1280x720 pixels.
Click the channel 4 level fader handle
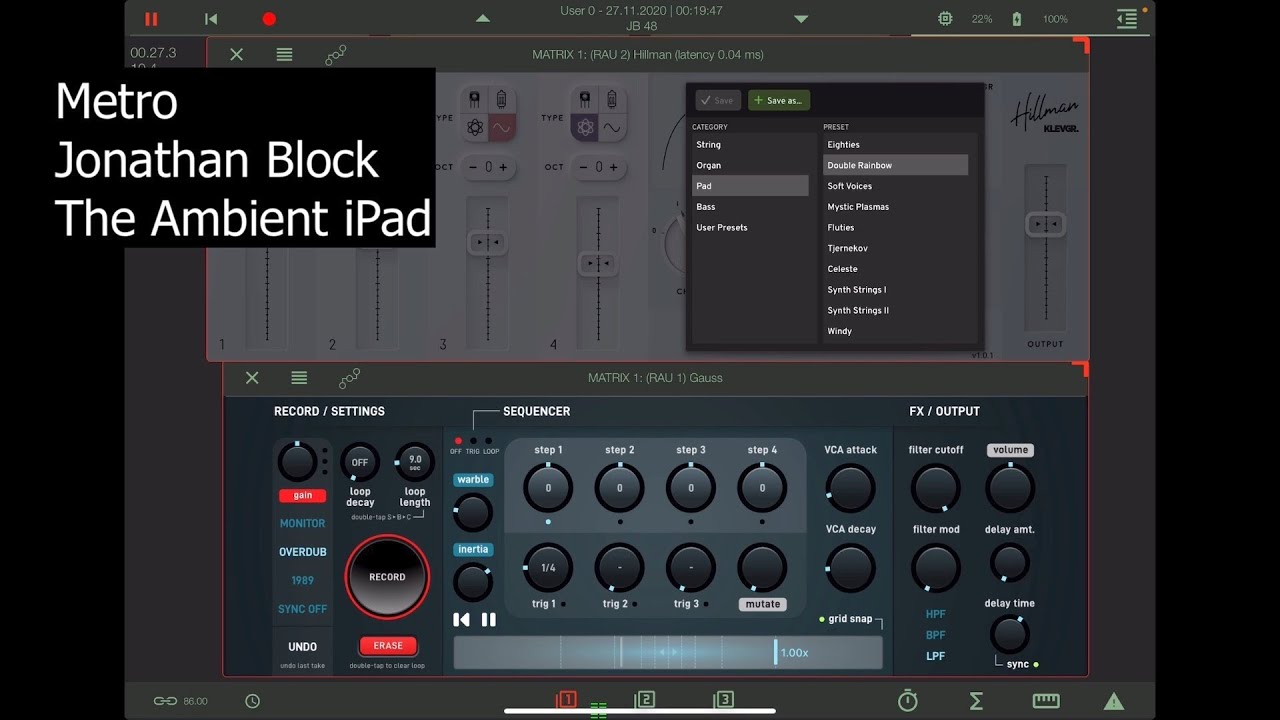coord(597,264)
